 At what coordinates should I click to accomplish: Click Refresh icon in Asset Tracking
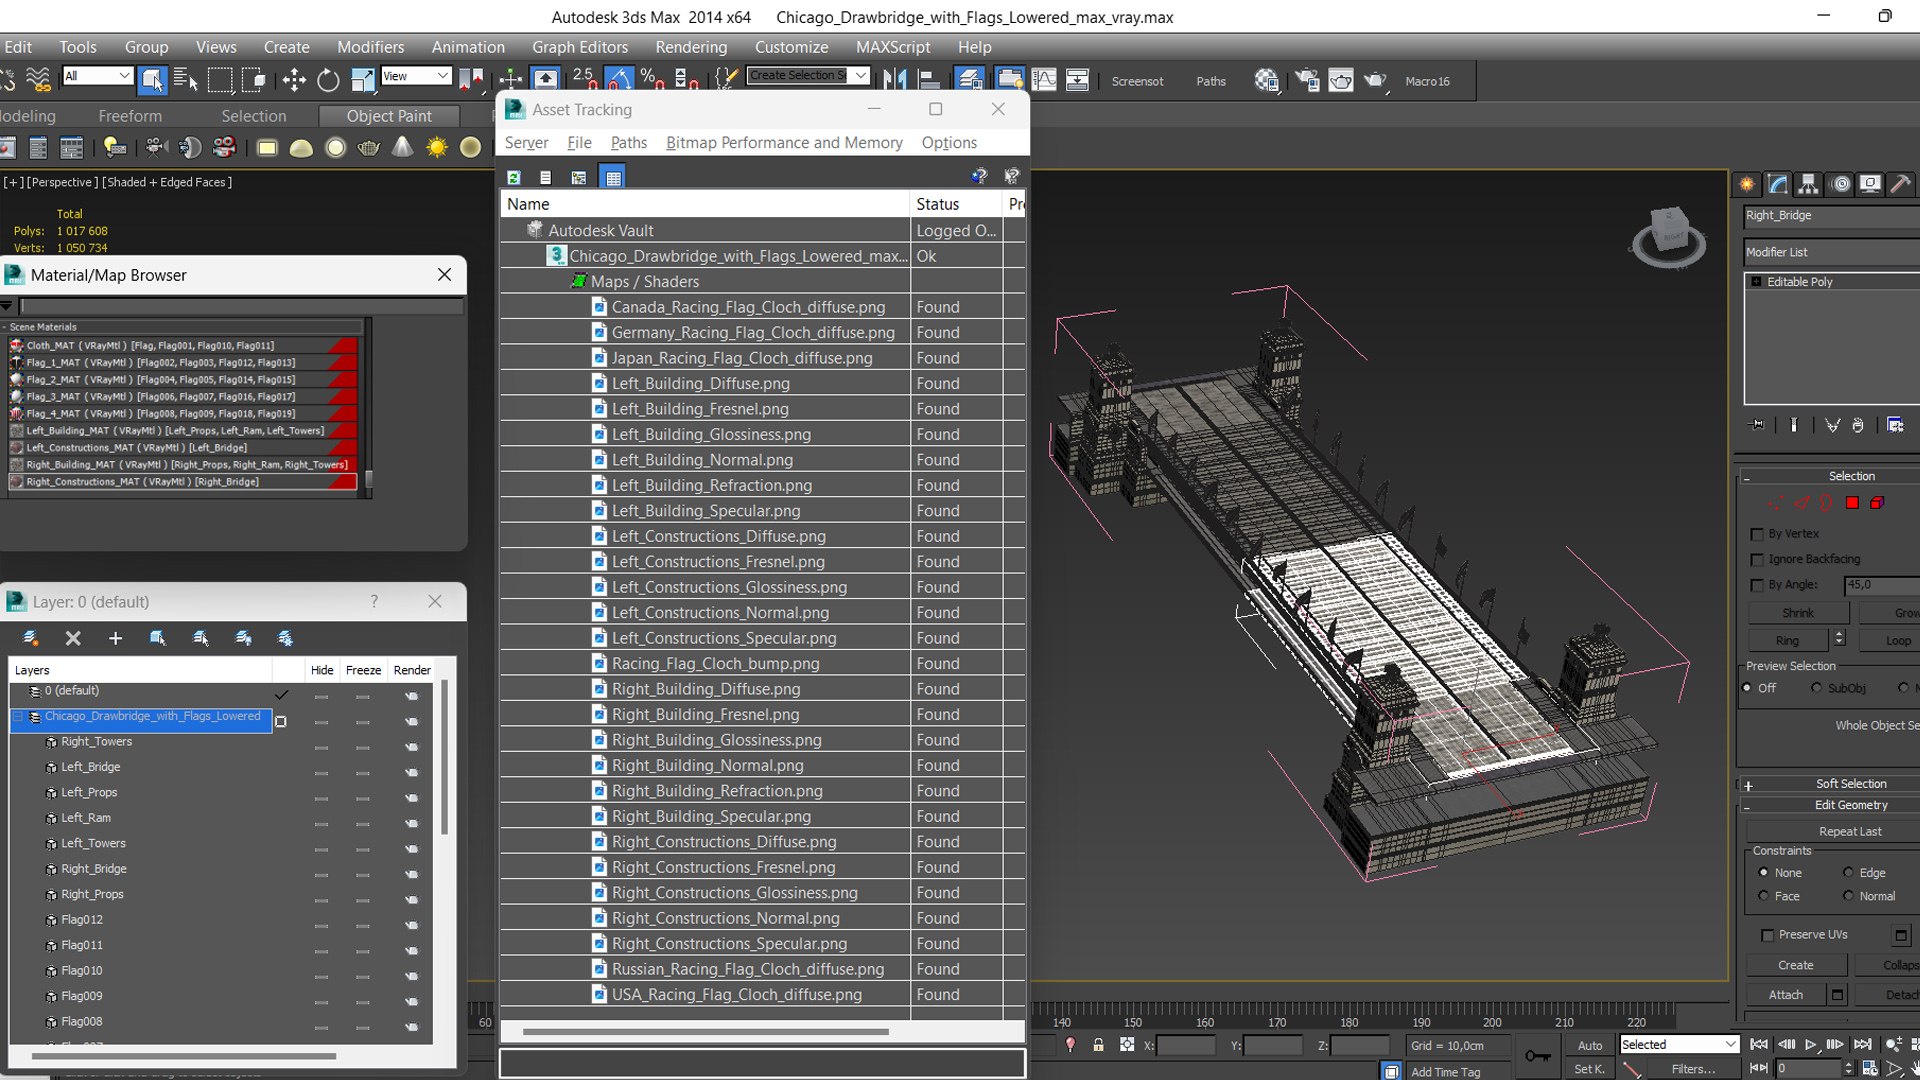(514, 177)
